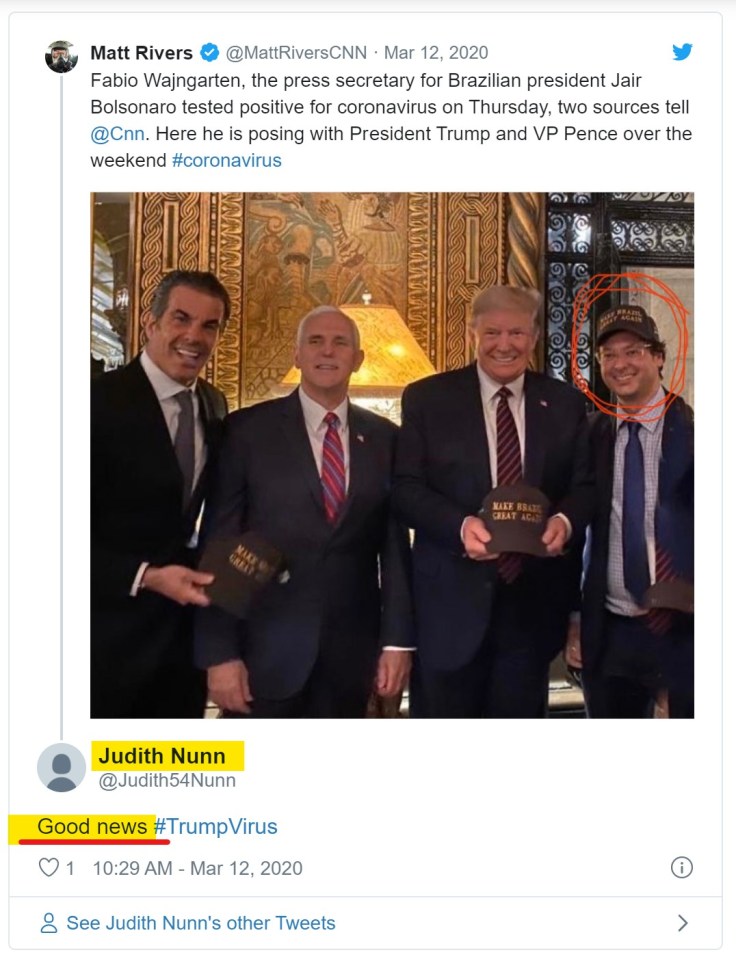Screen dimensions: 736x961
Task: Open the @Cnn mention
Action: [114, 133]
